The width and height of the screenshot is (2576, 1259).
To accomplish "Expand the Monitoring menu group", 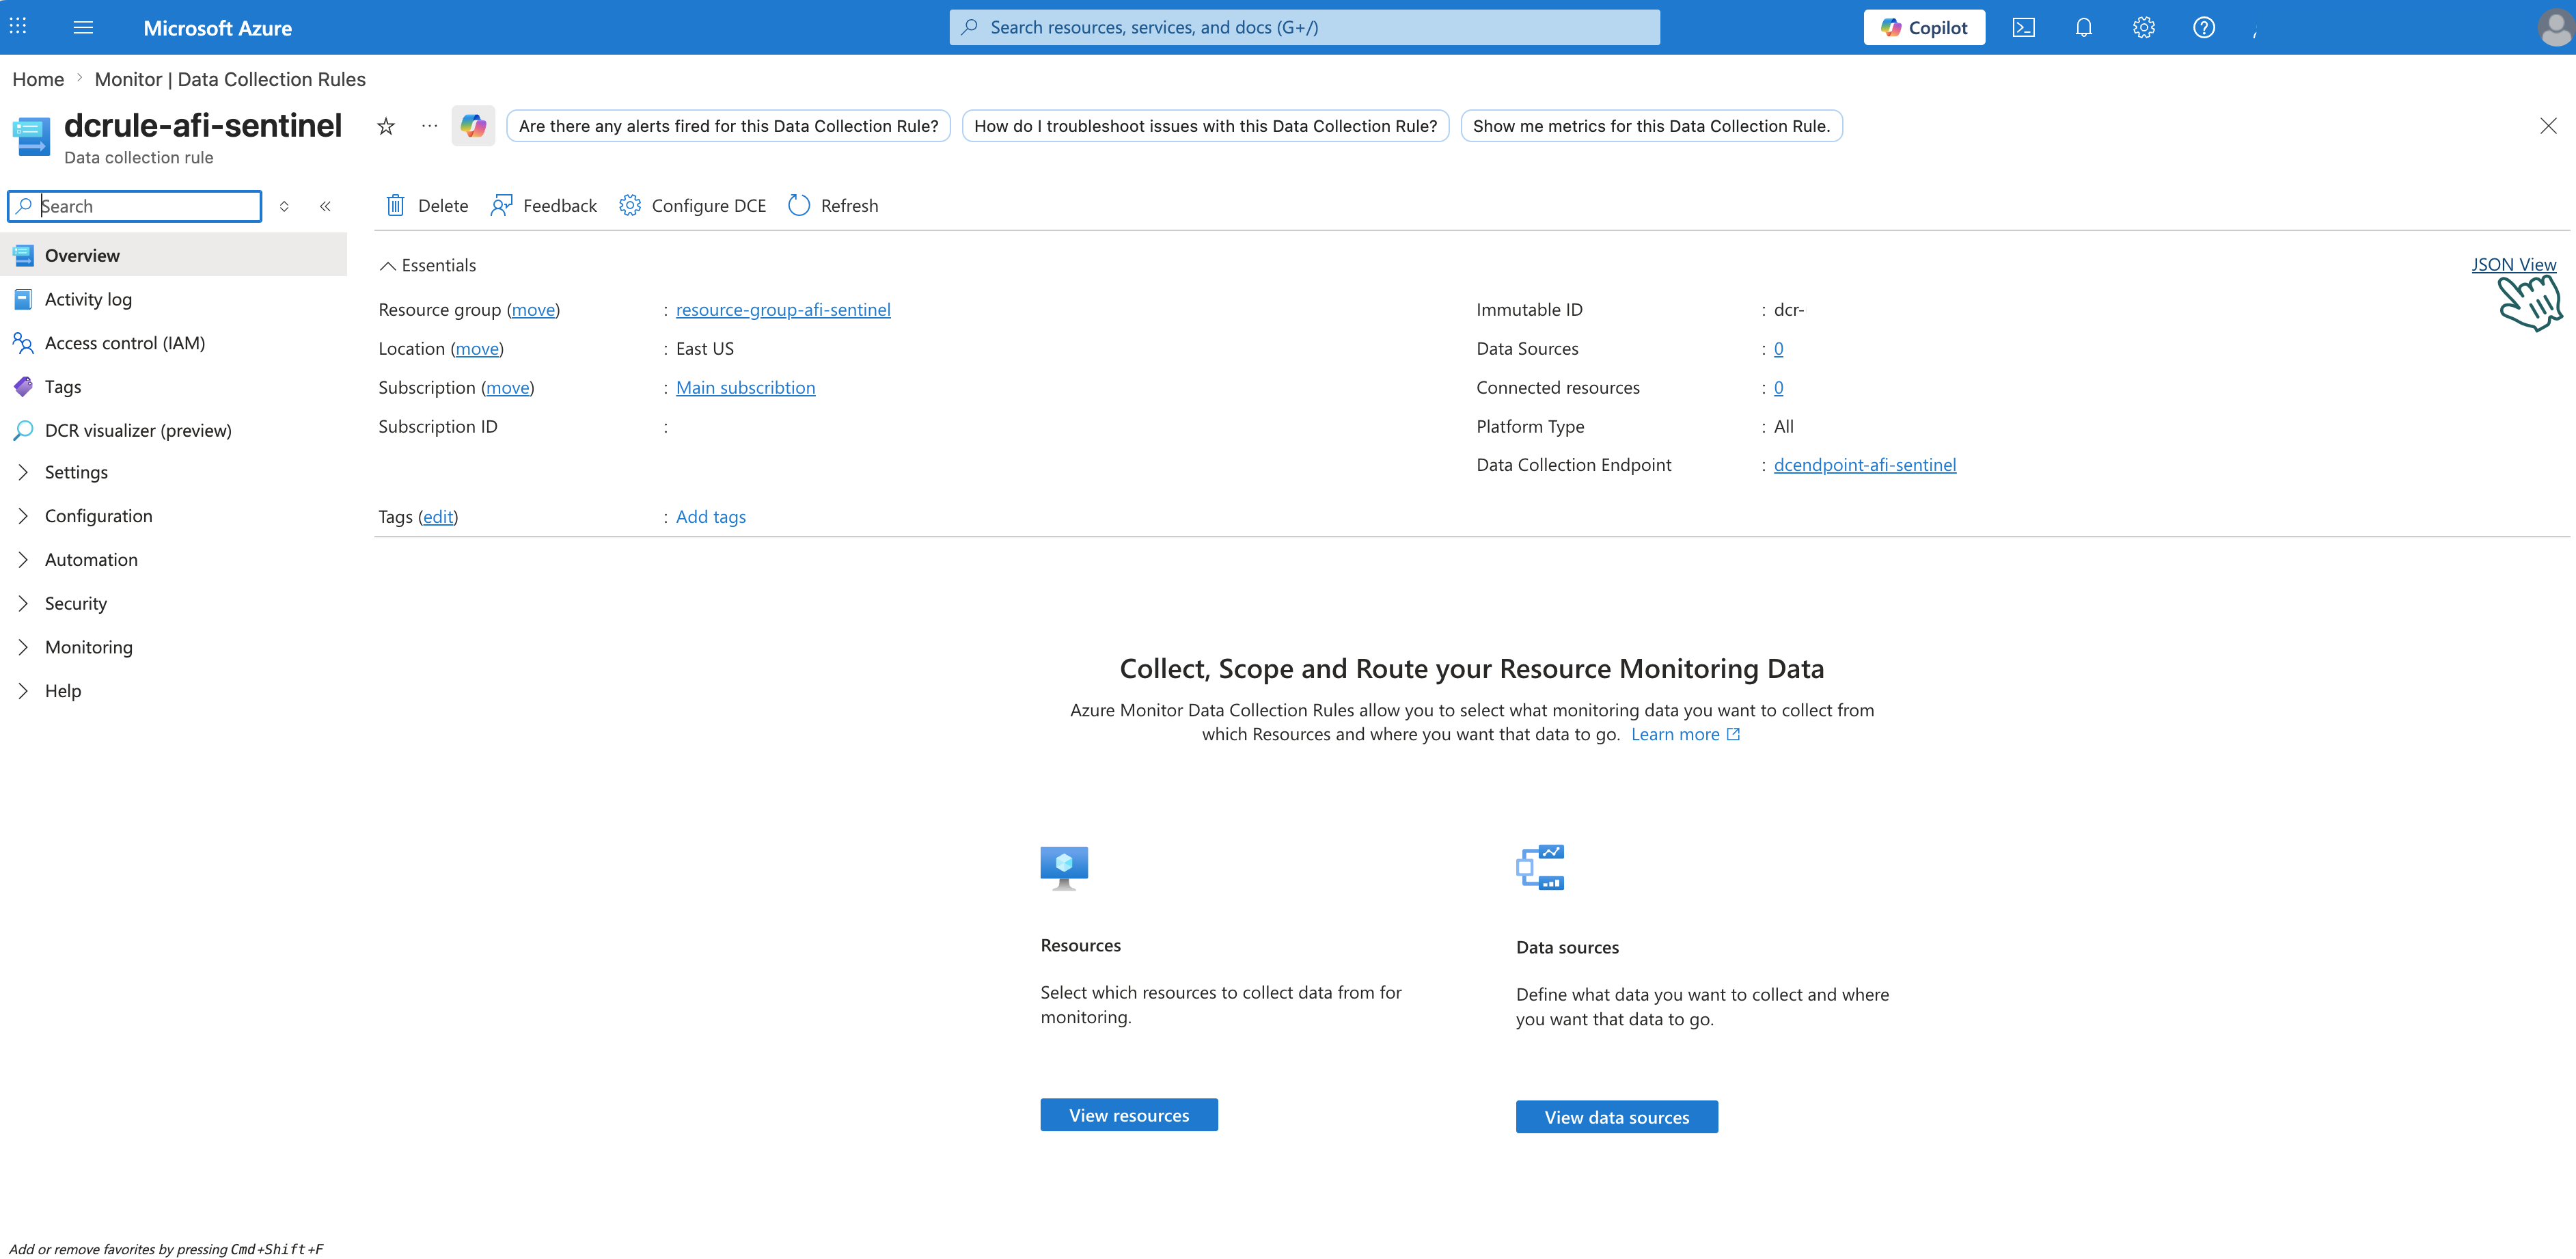I will pyautogui.click(x=23, y=647).
